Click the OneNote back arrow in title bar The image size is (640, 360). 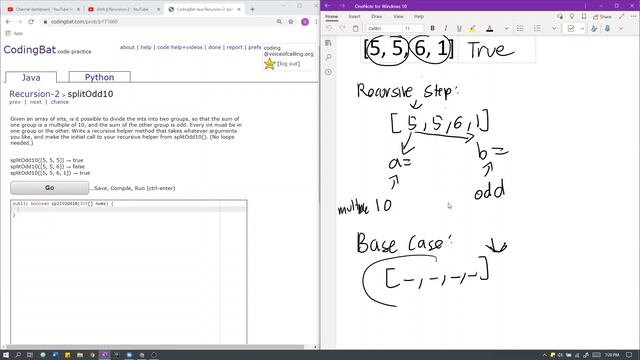(x=327, y=6)
